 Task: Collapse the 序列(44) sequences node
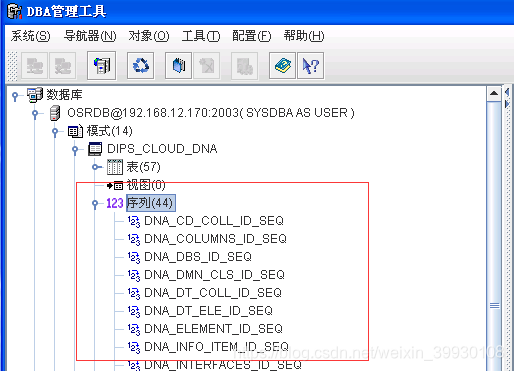(x=95, y=204)
